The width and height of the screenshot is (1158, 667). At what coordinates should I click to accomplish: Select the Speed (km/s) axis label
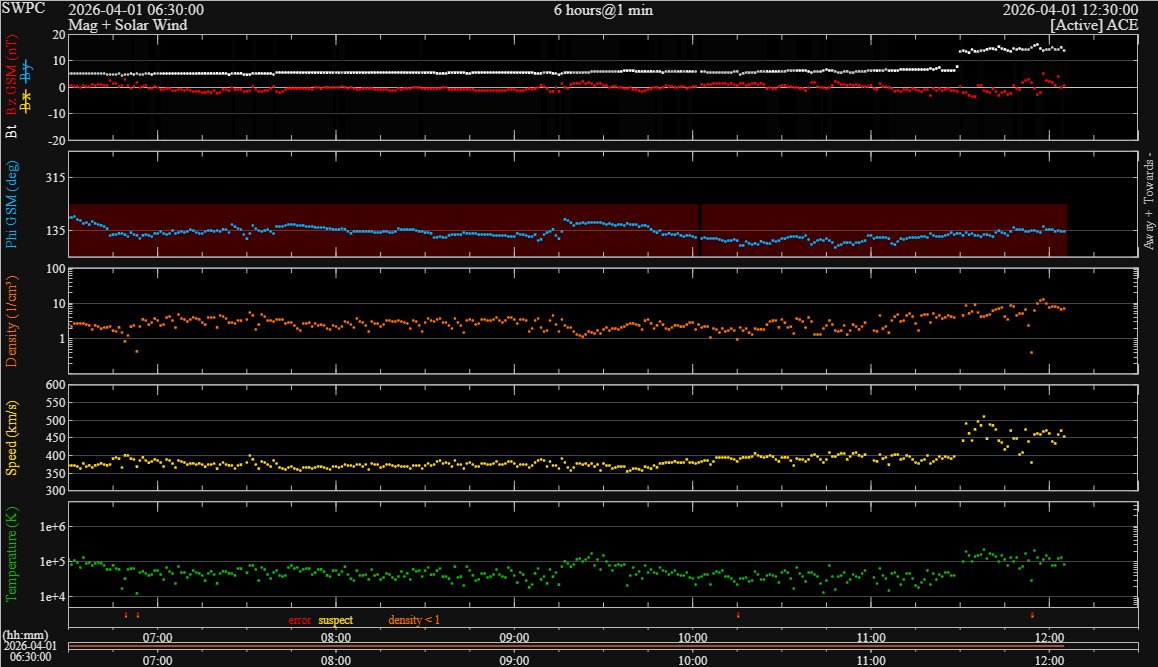11,438
